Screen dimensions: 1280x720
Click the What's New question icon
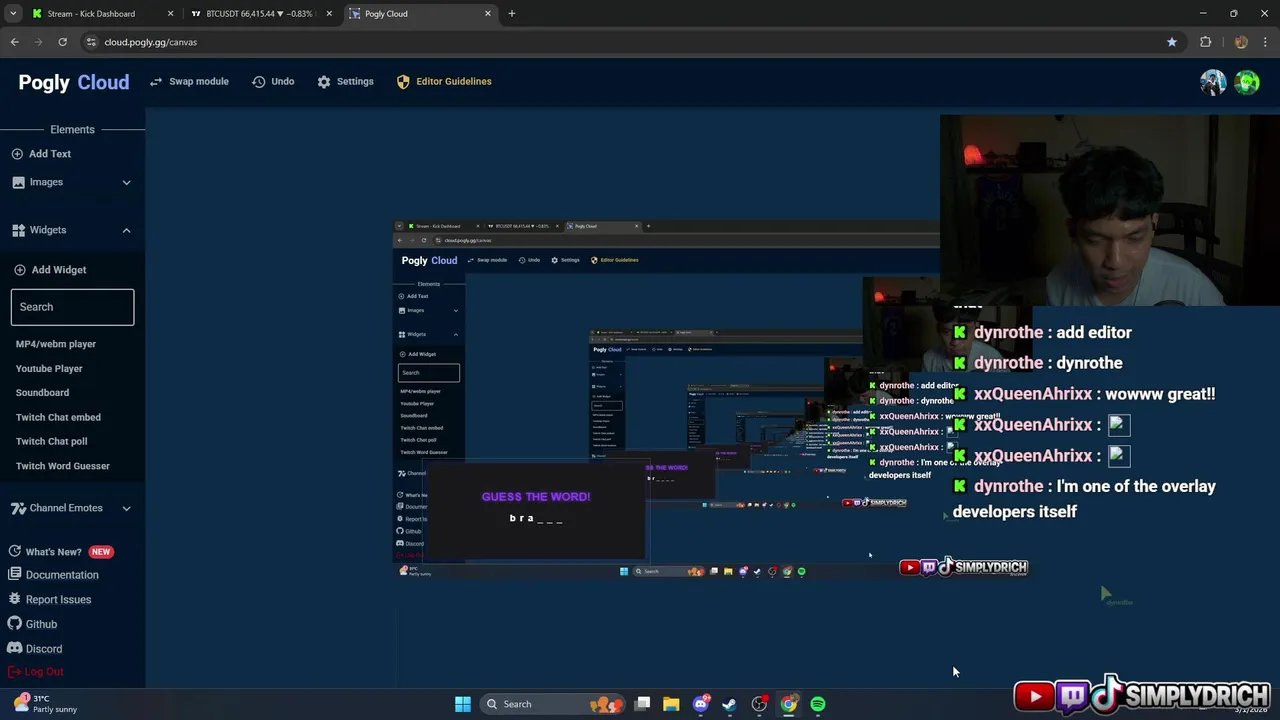click(15, 551)
